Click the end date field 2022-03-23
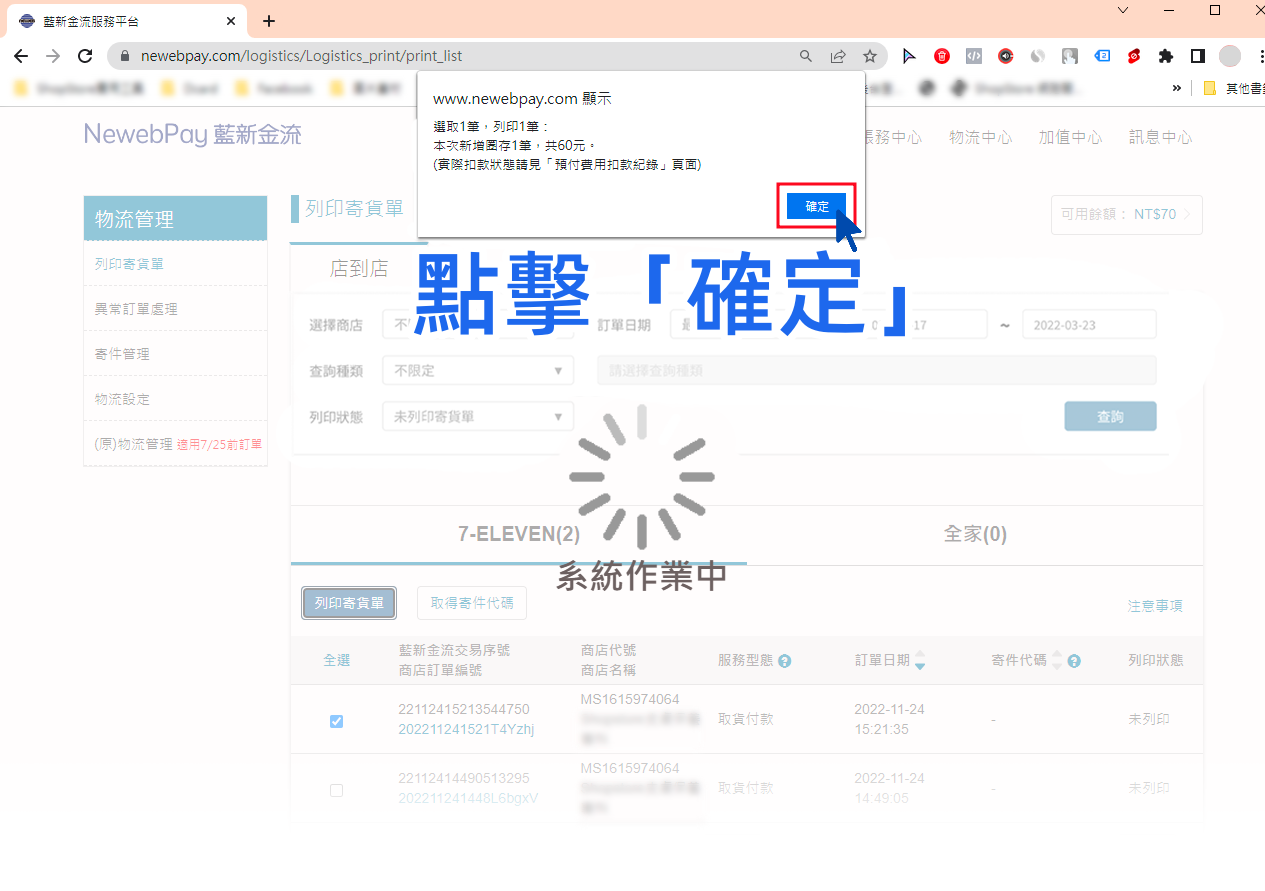The width and height of the screenshot is (1265, 891). pos(1089,325)
